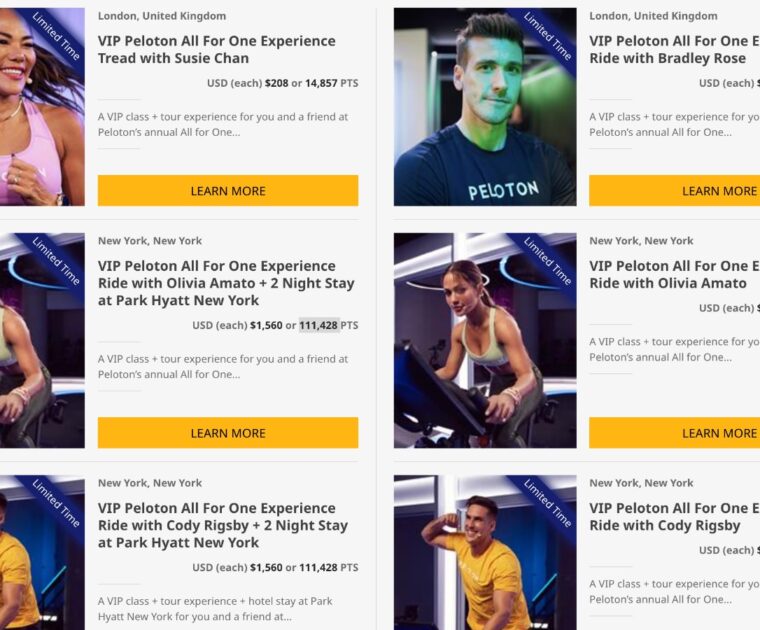Click Learn More for Susie Chan Tread experience
This screenshot has height=630, width=760.
pyautogui.click(x=228, y=190)
